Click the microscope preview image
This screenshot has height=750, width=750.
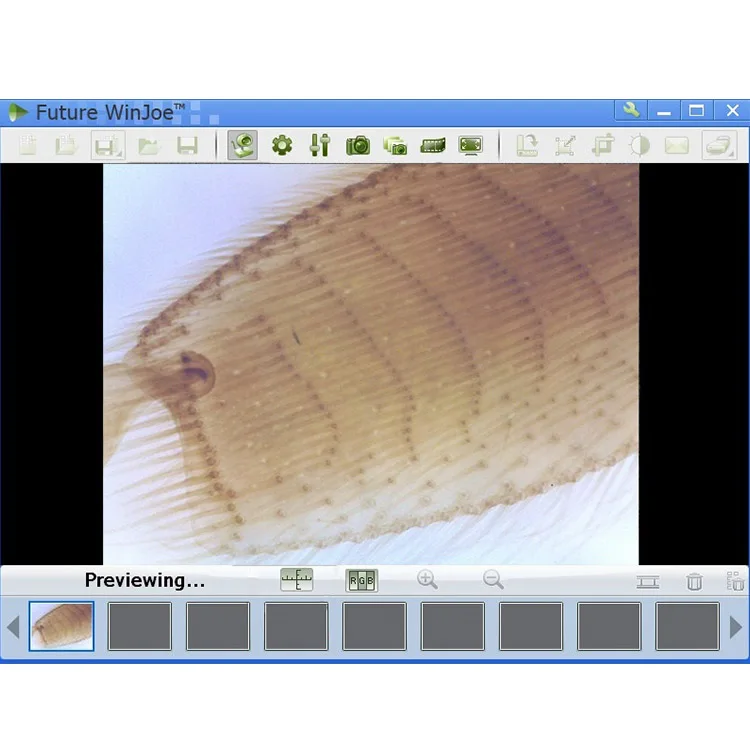tap(371, 364)
